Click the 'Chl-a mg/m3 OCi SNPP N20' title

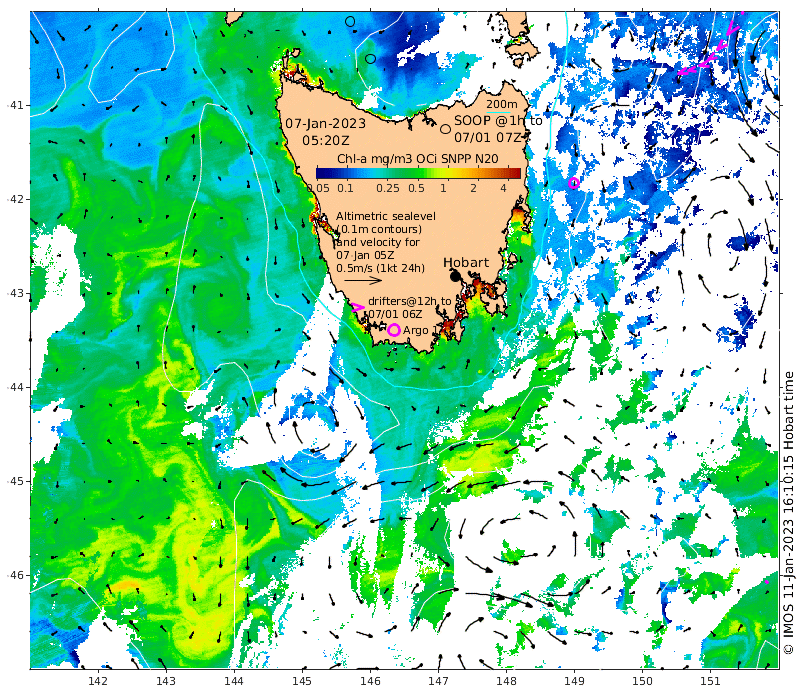pos(418,159)
